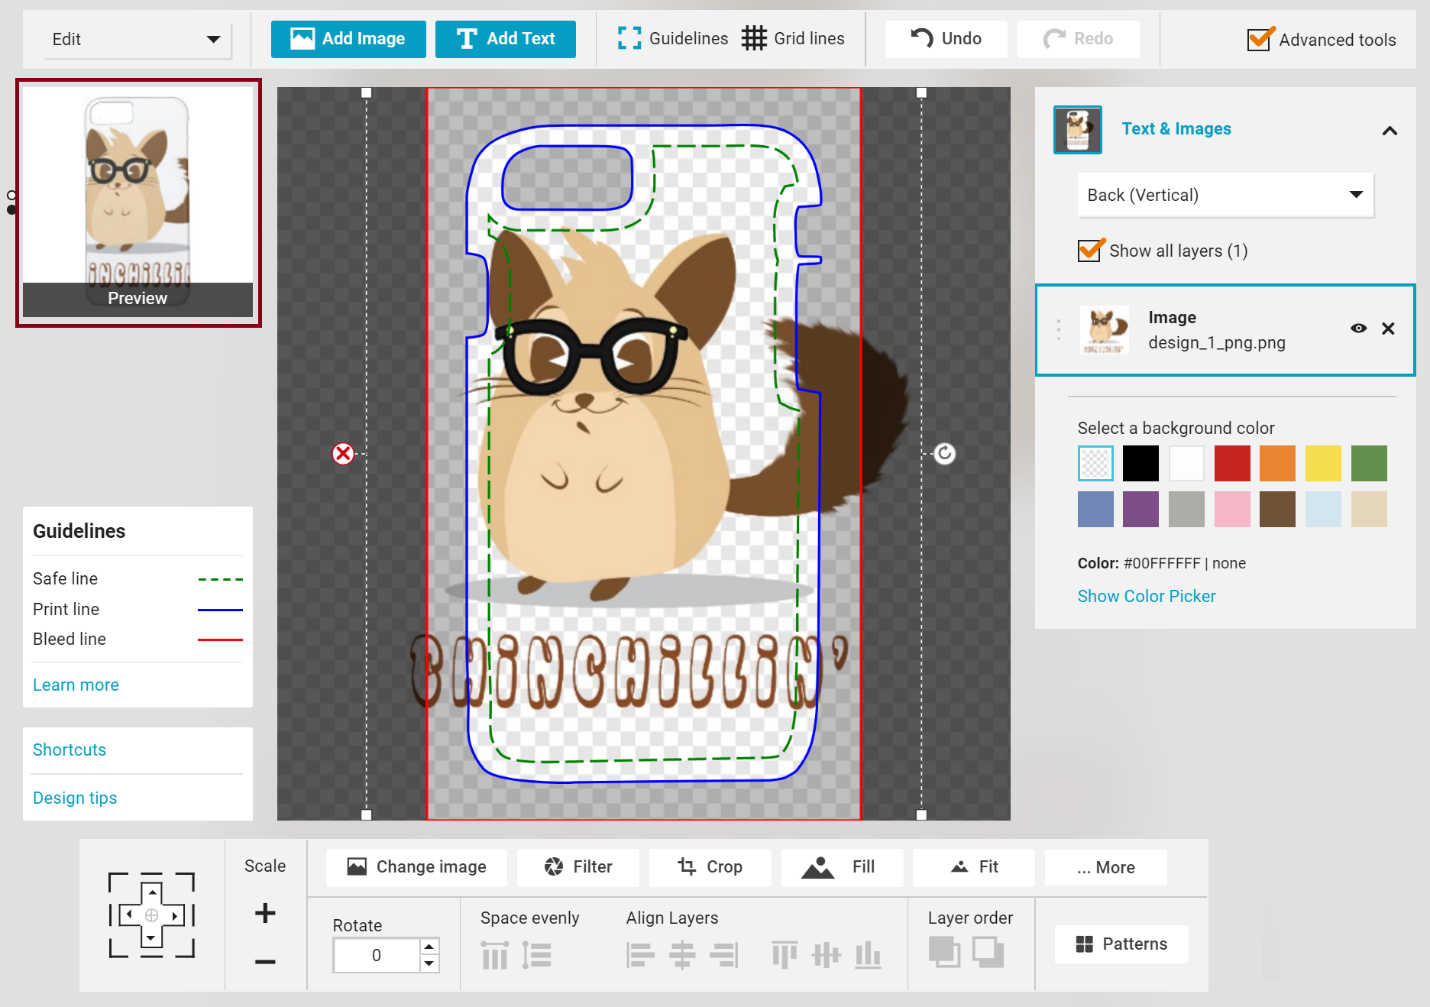Click the Change image button

[x=416, y=867]
